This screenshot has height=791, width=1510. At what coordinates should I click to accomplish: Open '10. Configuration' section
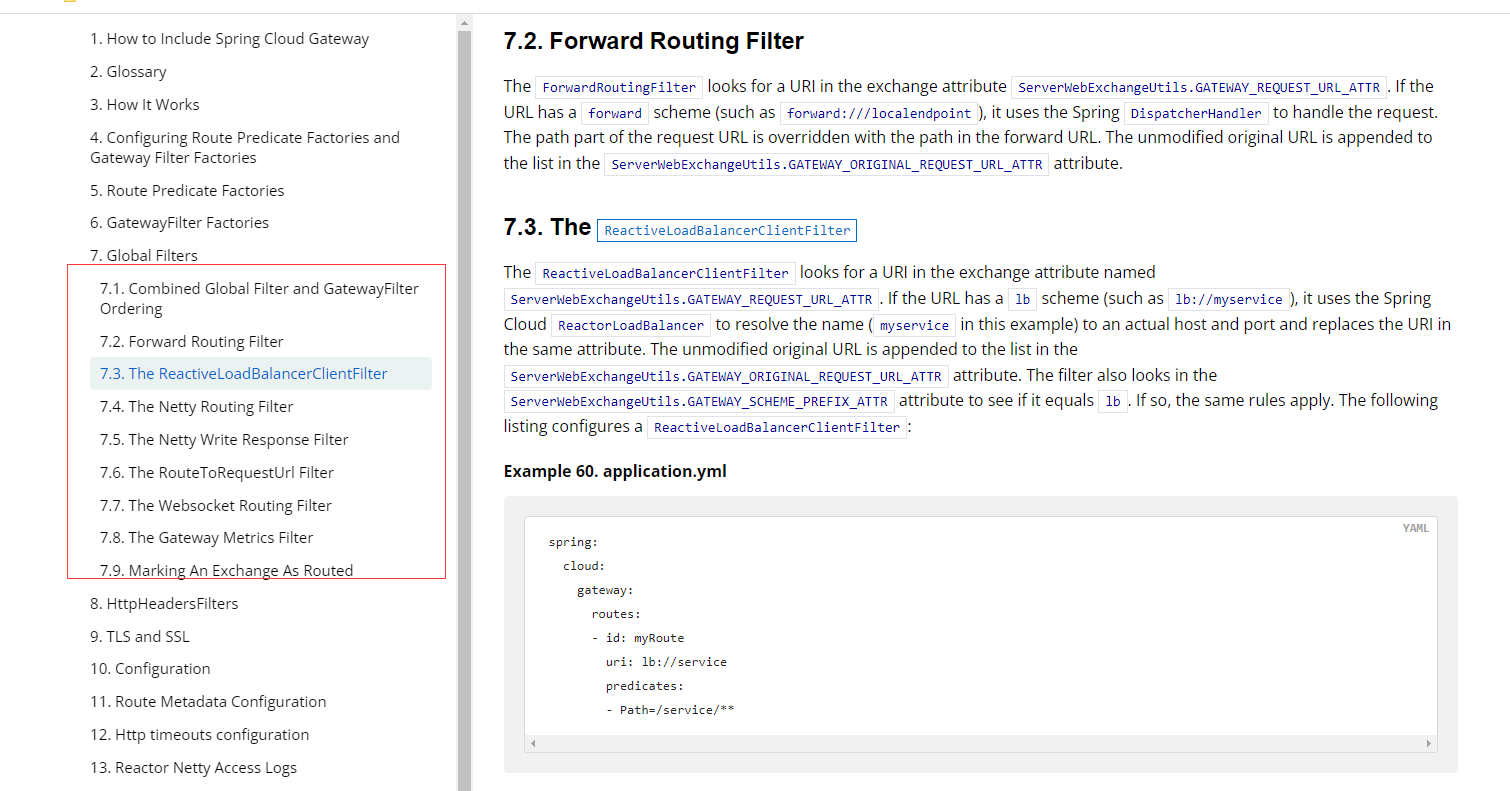[150, 669]
